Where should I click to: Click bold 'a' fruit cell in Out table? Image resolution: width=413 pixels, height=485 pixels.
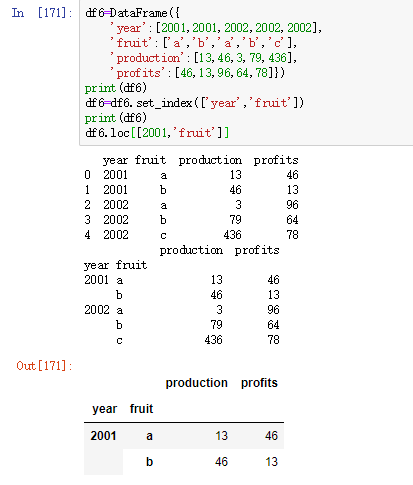point(149,436)
